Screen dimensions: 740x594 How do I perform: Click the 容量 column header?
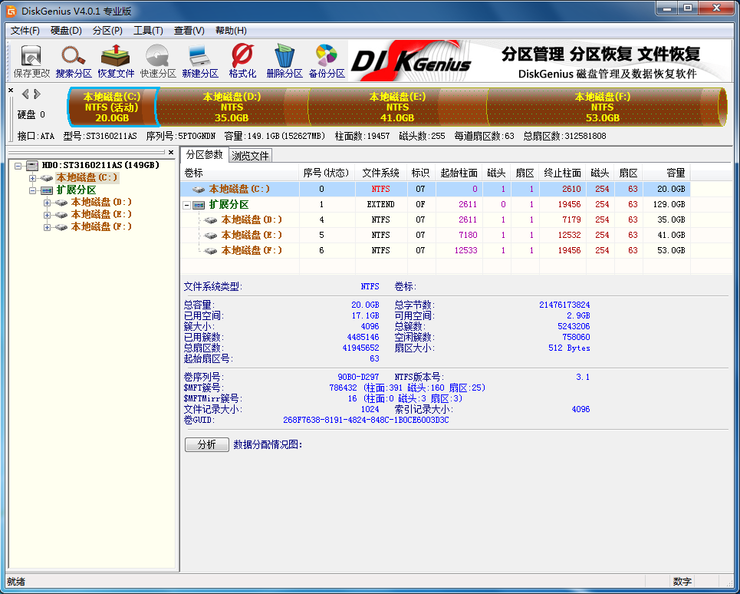tap(676, 173)
